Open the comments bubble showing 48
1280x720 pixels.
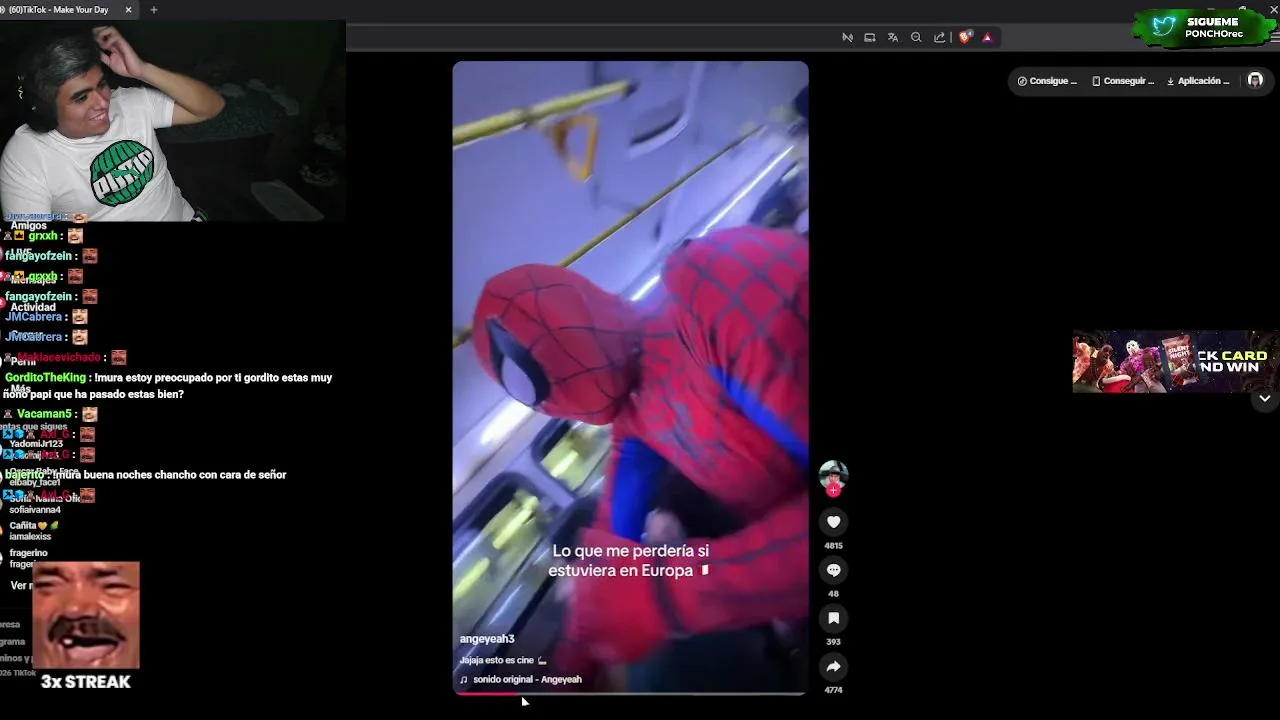tap(833, 570)
